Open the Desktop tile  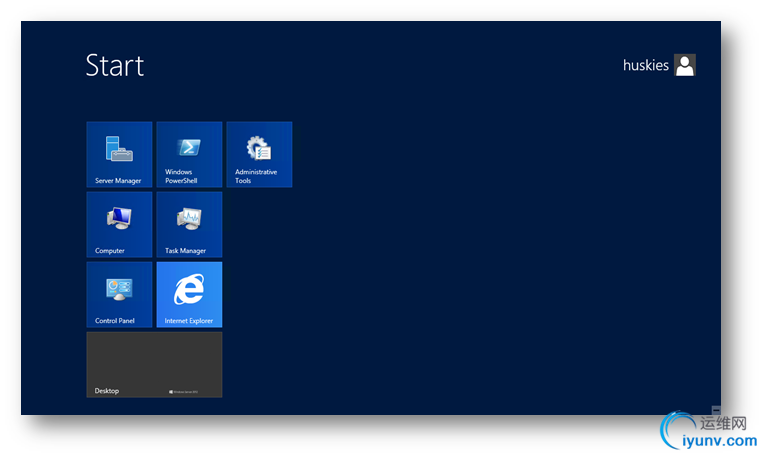pyautogui.click(x=154, y=365)
